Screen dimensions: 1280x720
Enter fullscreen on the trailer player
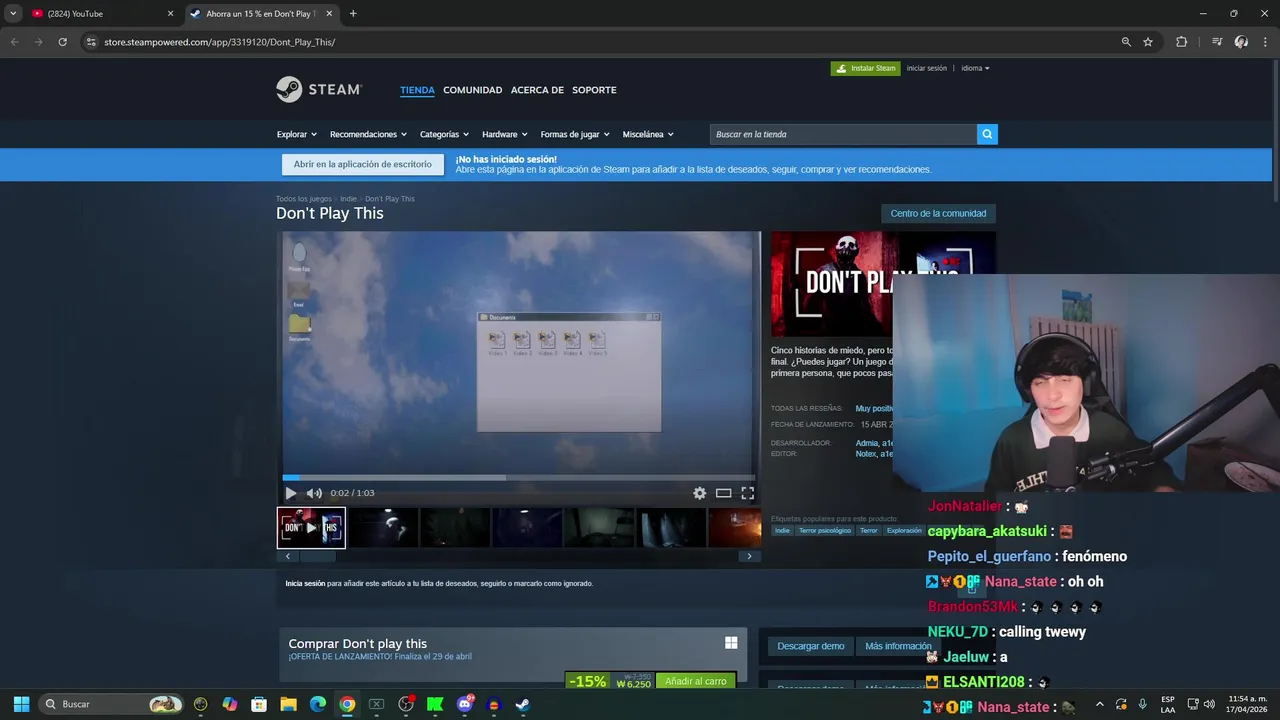pos(747,493)
